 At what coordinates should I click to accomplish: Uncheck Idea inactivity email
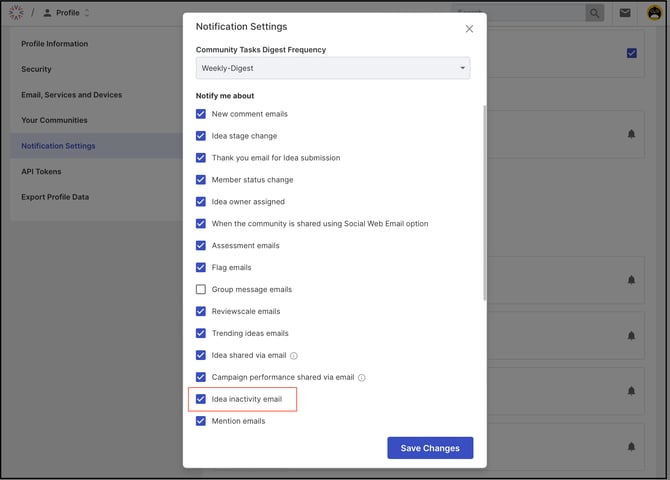click(201, 399)
